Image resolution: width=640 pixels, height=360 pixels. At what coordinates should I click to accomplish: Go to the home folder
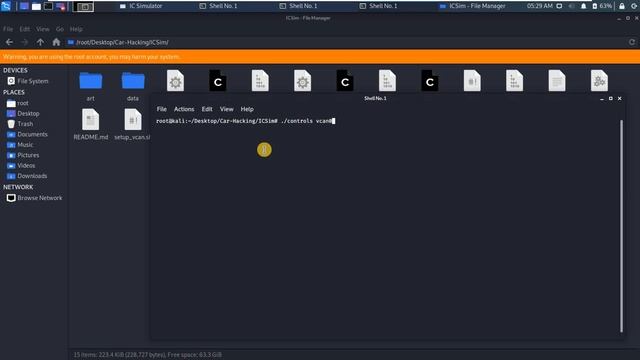[56, 42]
